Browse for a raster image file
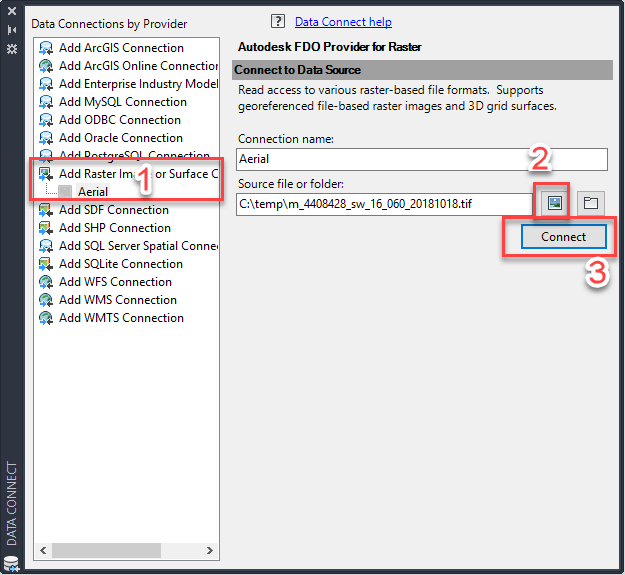Screen dimensions: 625x575 point(554,203)
